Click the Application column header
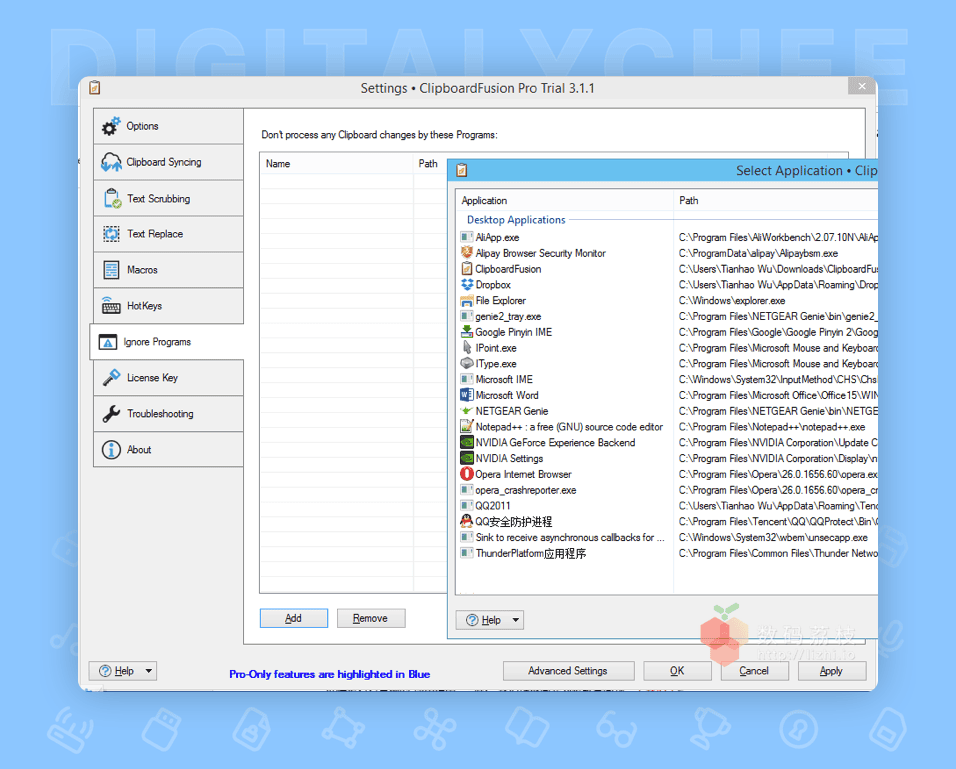956x769 pixels. point(564,201)
